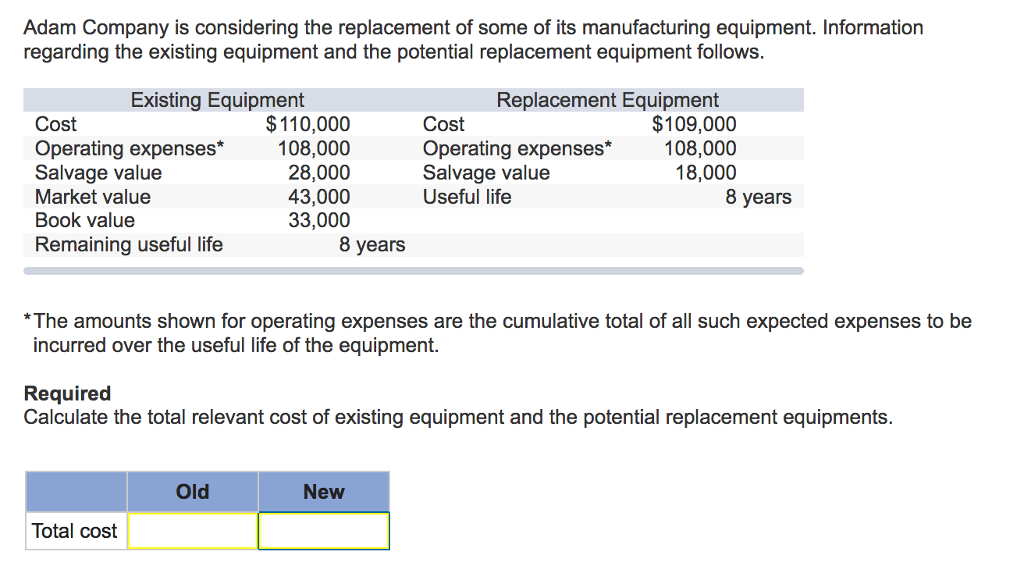
Task: Select the 'New' column header
Action: (324, 491)
